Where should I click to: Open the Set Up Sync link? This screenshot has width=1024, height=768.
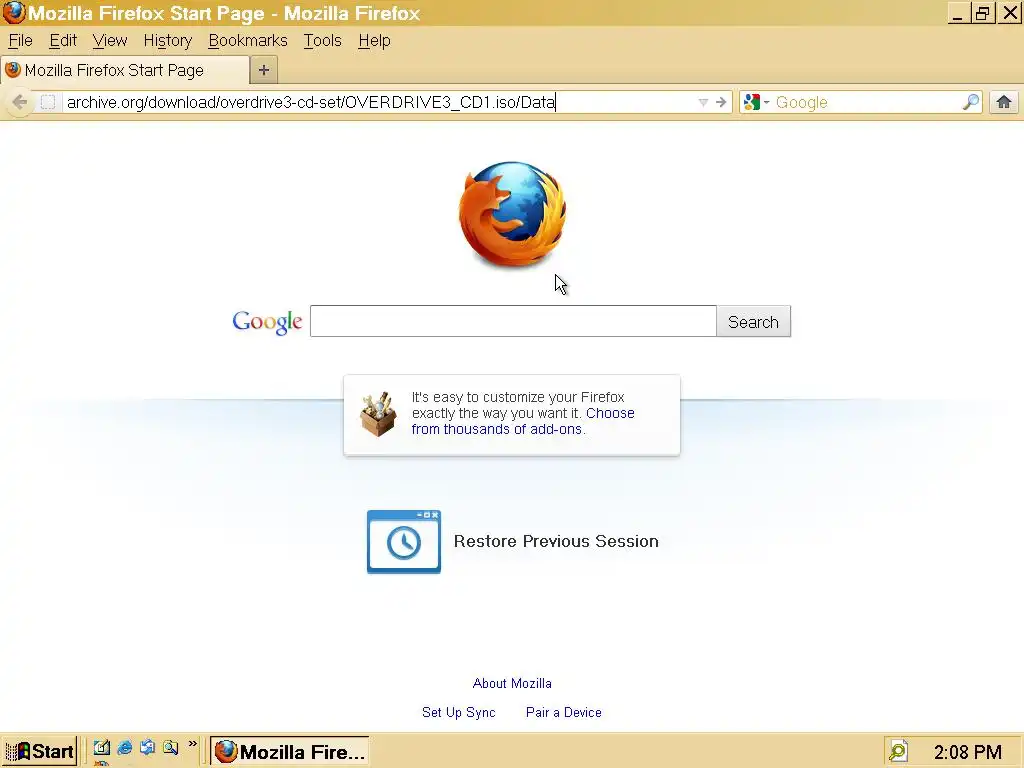point(458,712)
